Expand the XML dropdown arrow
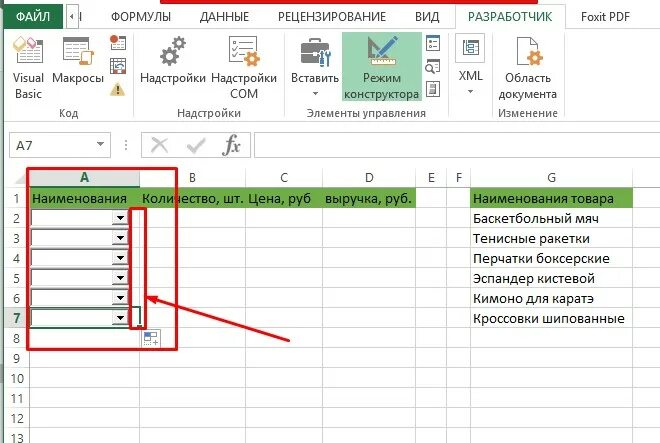Image resolution: width=660 pixels, height=443 pixels. tap(470, 91)
